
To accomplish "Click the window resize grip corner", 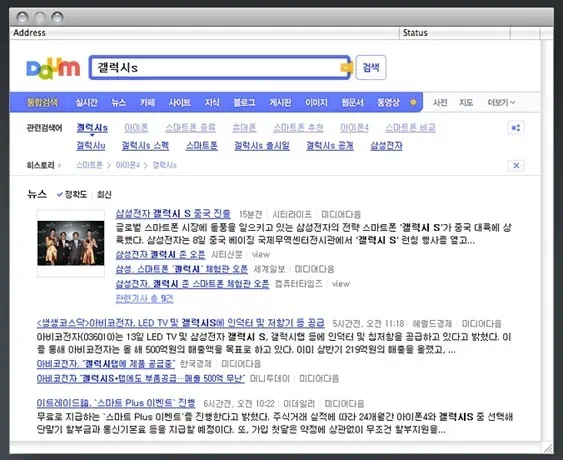I will click(x=548, y=448).
